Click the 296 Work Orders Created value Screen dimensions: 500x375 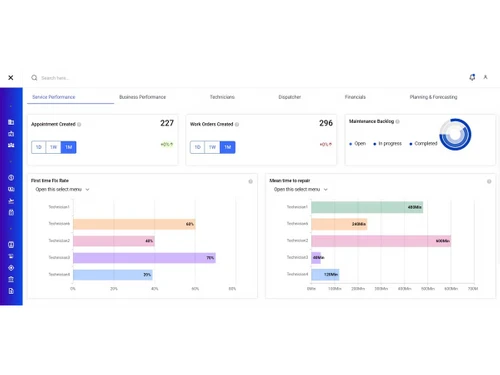(x=326, y=123)
